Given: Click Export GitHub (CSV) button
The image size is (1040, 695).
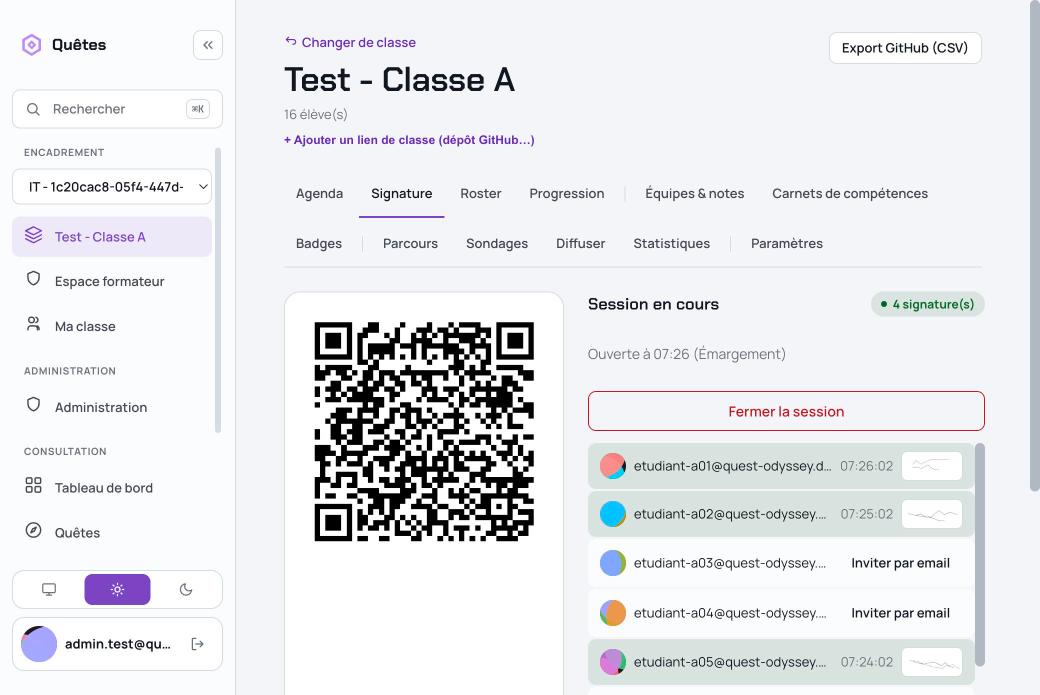Looking at the screenshot, I should click(905, 48).
